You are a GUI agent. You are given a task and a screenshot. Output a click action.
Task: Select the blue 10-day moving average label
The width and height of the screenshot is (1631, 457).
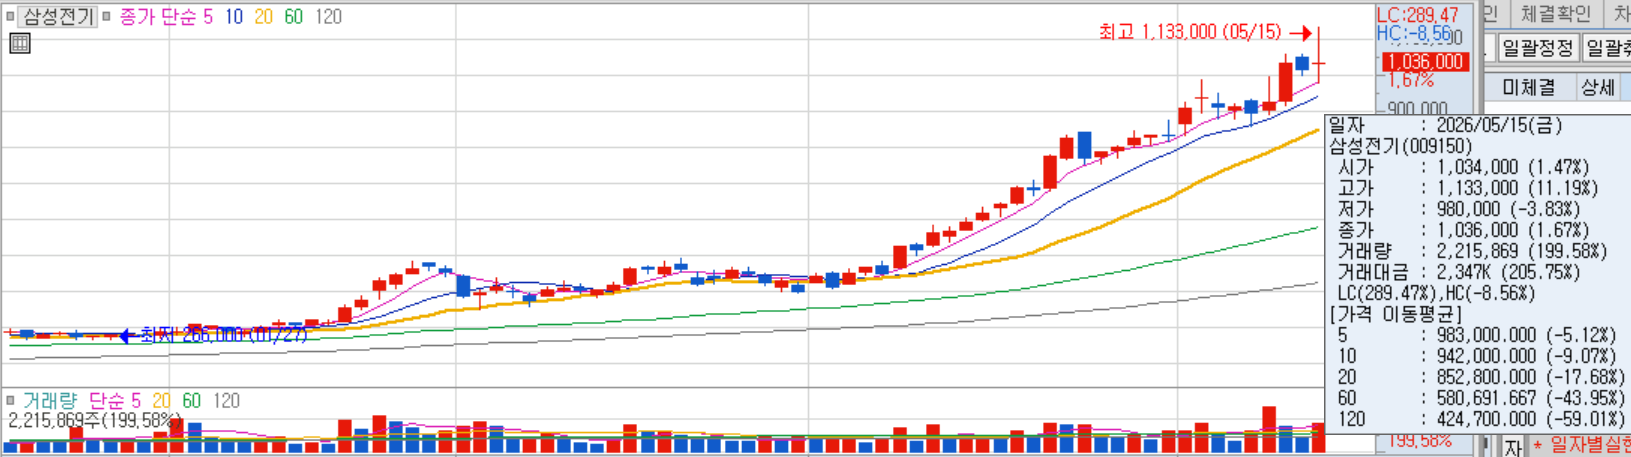pos(234,17)
